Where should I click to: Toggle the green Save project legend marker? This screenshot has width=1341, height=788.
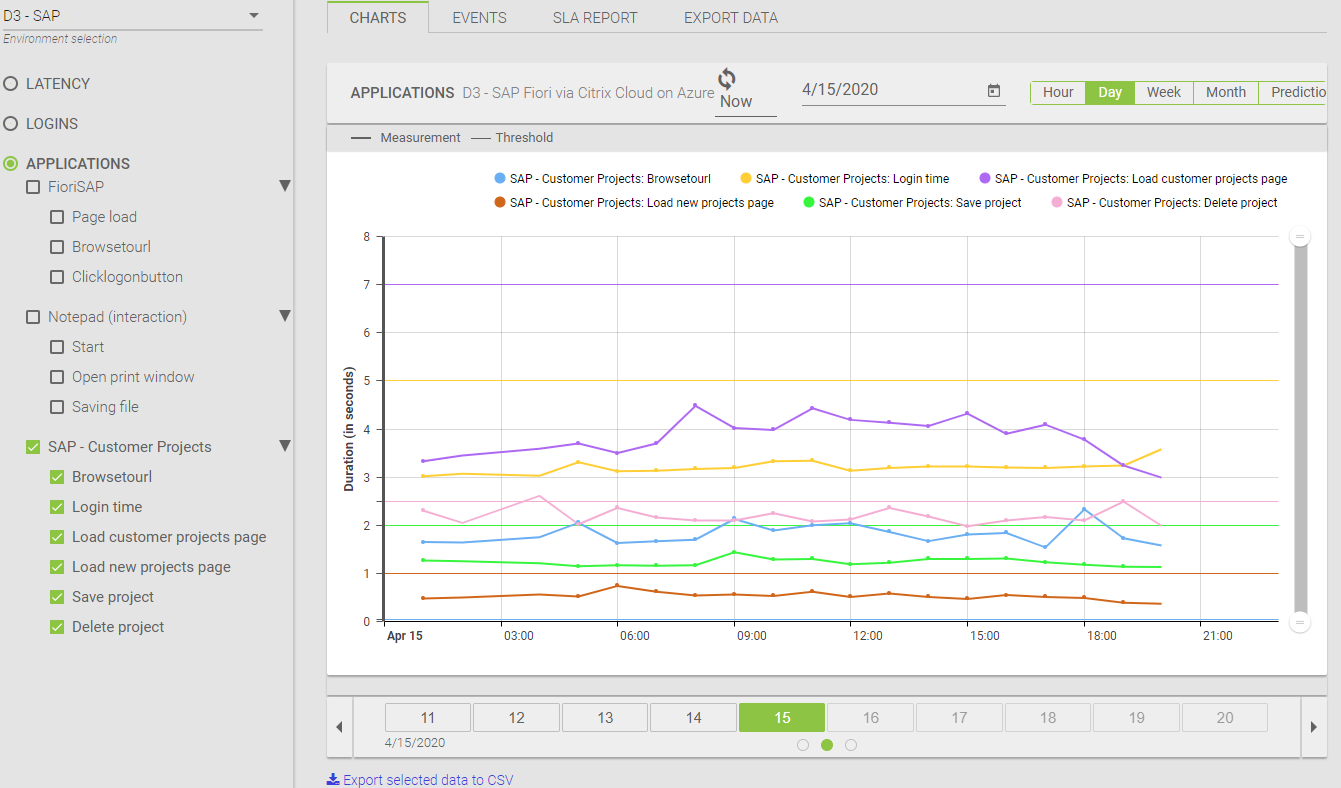pos(809,202)
